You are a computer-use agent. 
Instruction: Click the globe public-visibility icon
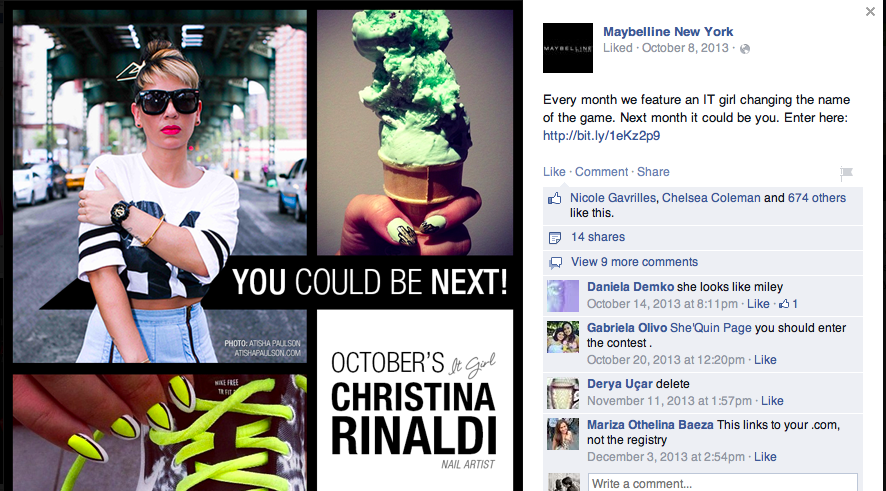pyautogui.click(x=745, y=49)
